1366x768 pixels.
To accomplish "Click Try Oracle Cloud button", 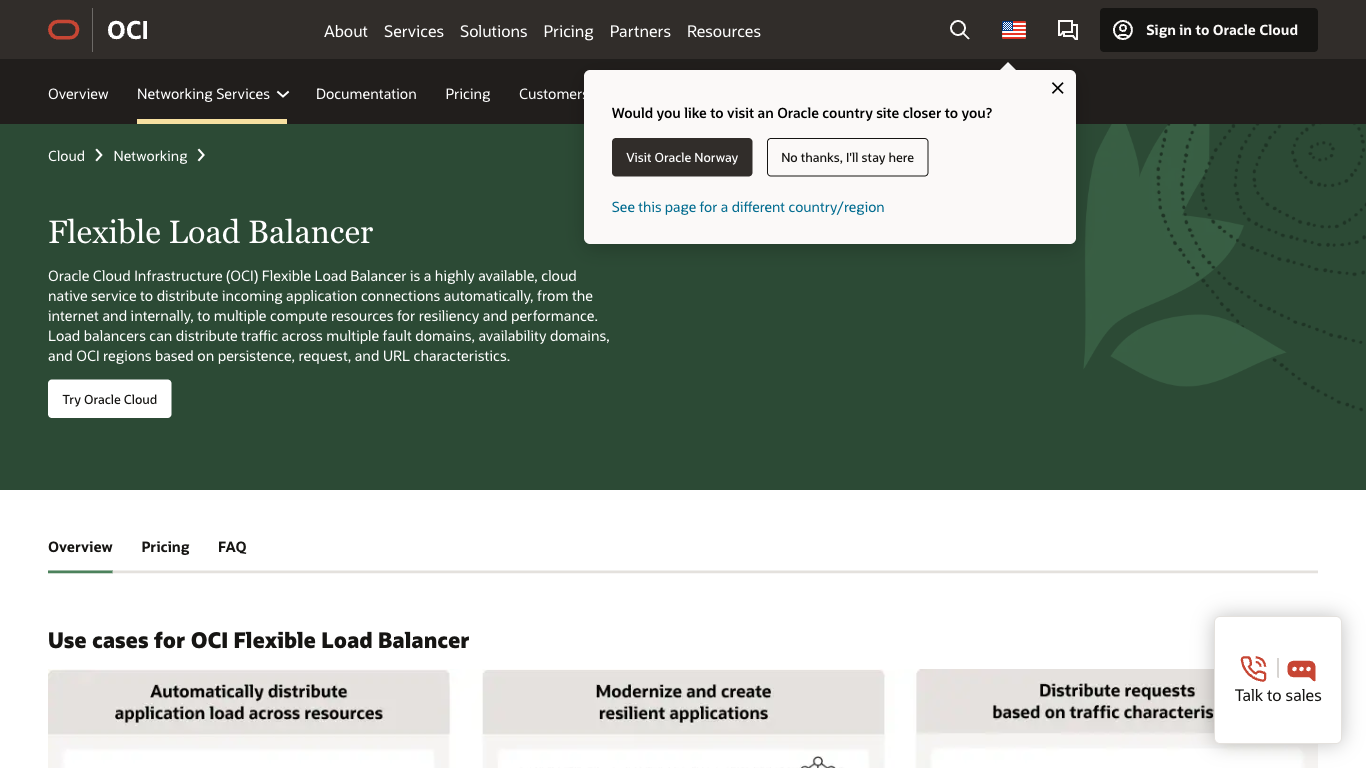I will (x=110, y=399).
